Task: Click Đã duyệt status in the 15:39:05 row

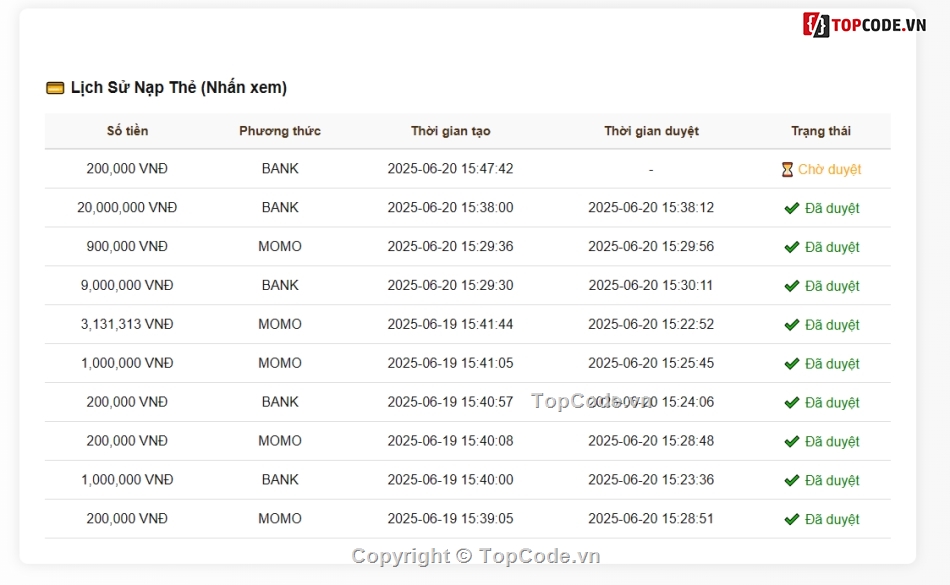Action: tap(832, 519)
